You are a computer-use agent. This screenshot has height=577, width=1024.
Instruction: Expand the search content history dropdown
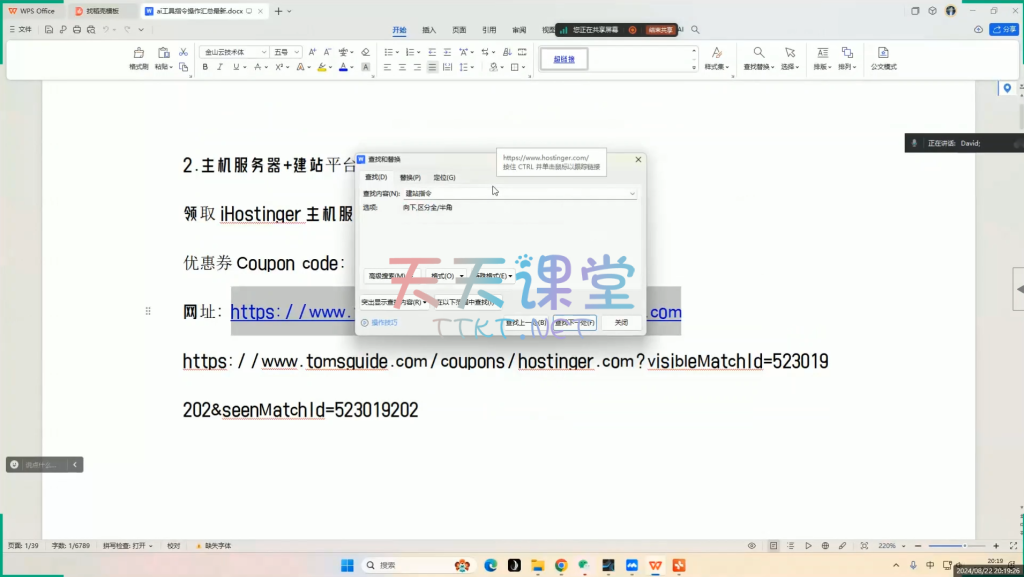point(632,193)
